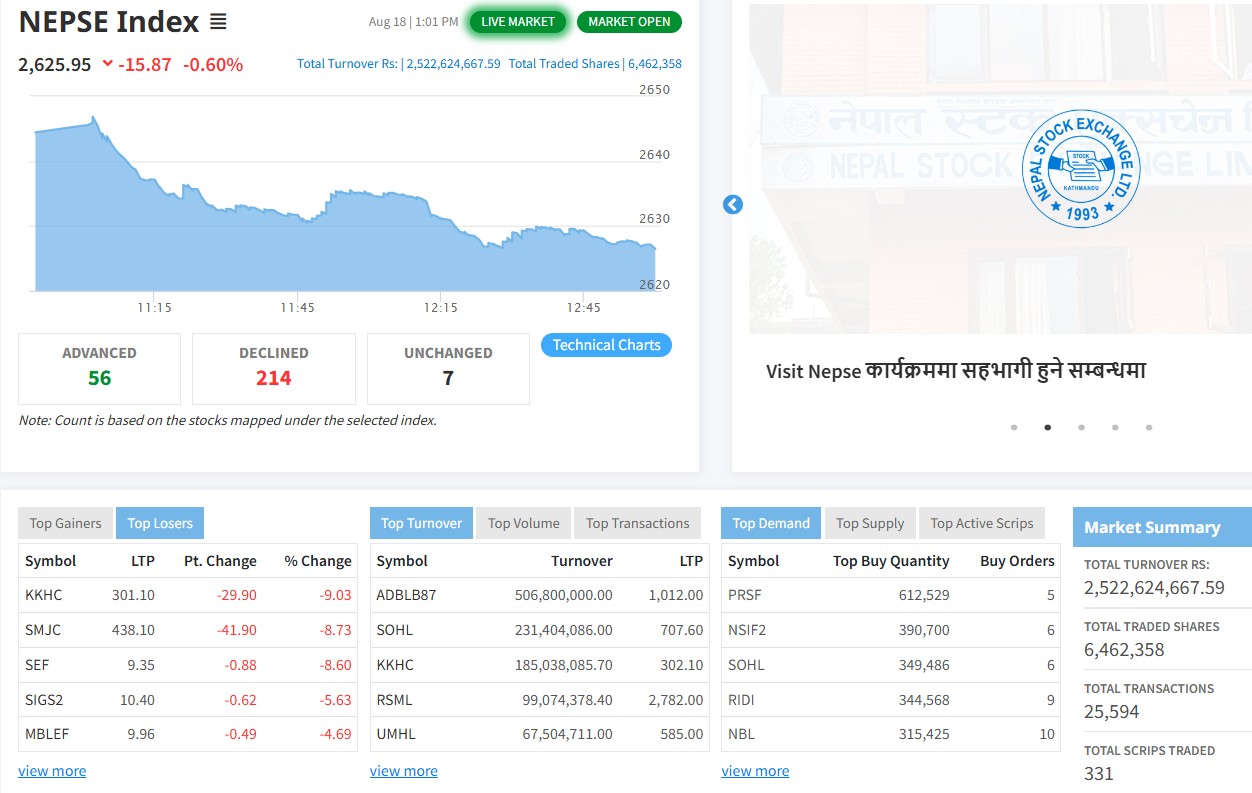Screen dimensions: 1252x793
Task: Switch to the Top Volume tab
Action: (x=523, y=523)
